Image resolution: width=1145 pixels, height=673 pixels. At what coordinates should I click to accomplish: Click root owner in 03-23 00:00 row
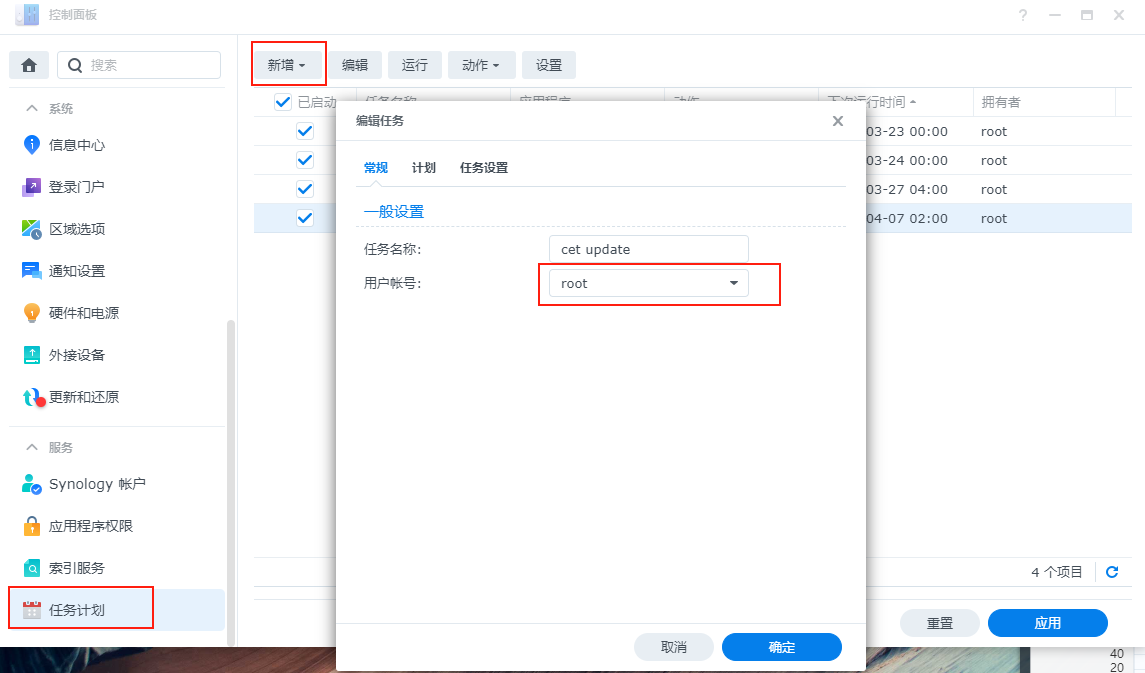(x=994, y=131)
